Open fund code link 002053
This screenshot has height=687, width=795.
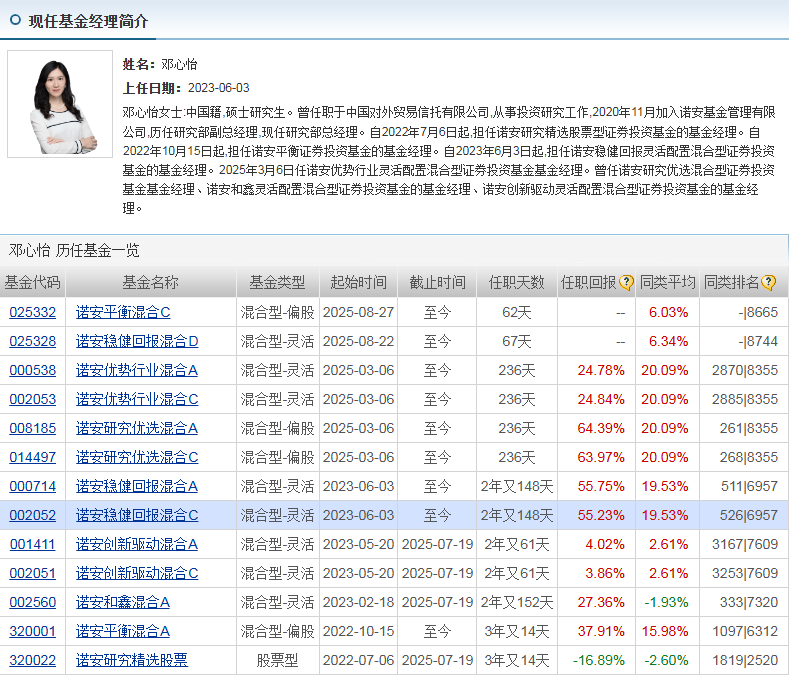(x=32, y=399)
